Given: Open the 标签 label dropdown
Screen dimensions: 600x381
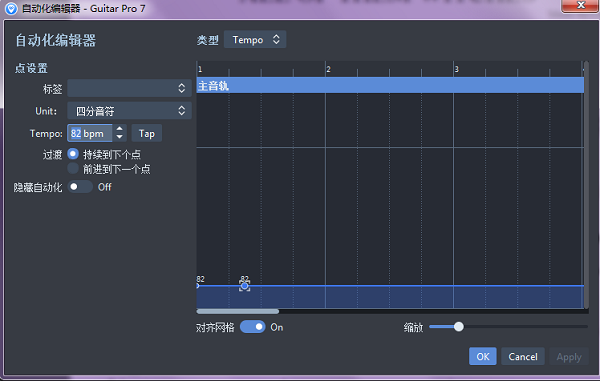Looking at the screenshot, I should click(129, 88).
